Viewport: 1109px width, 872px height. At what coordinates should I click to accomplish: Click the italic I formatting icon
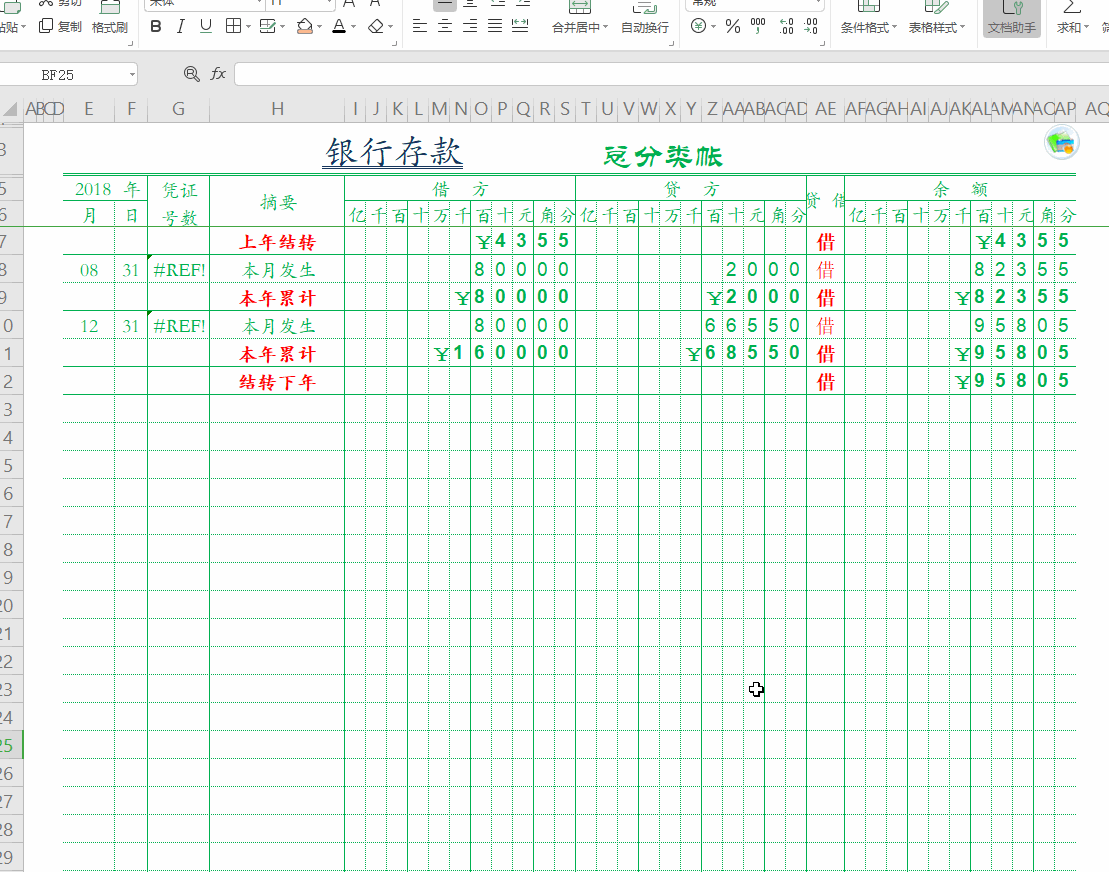180,26
